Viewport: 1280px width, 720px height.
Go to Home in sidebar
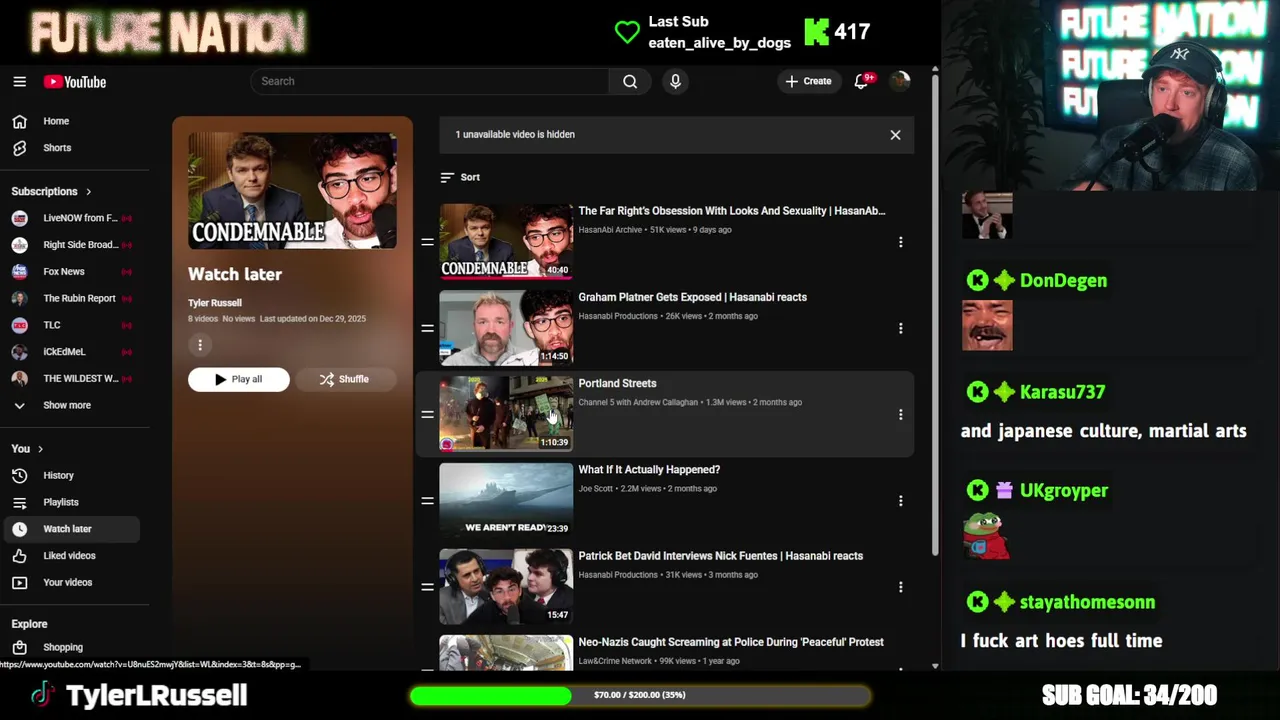[x=70, y=121]
